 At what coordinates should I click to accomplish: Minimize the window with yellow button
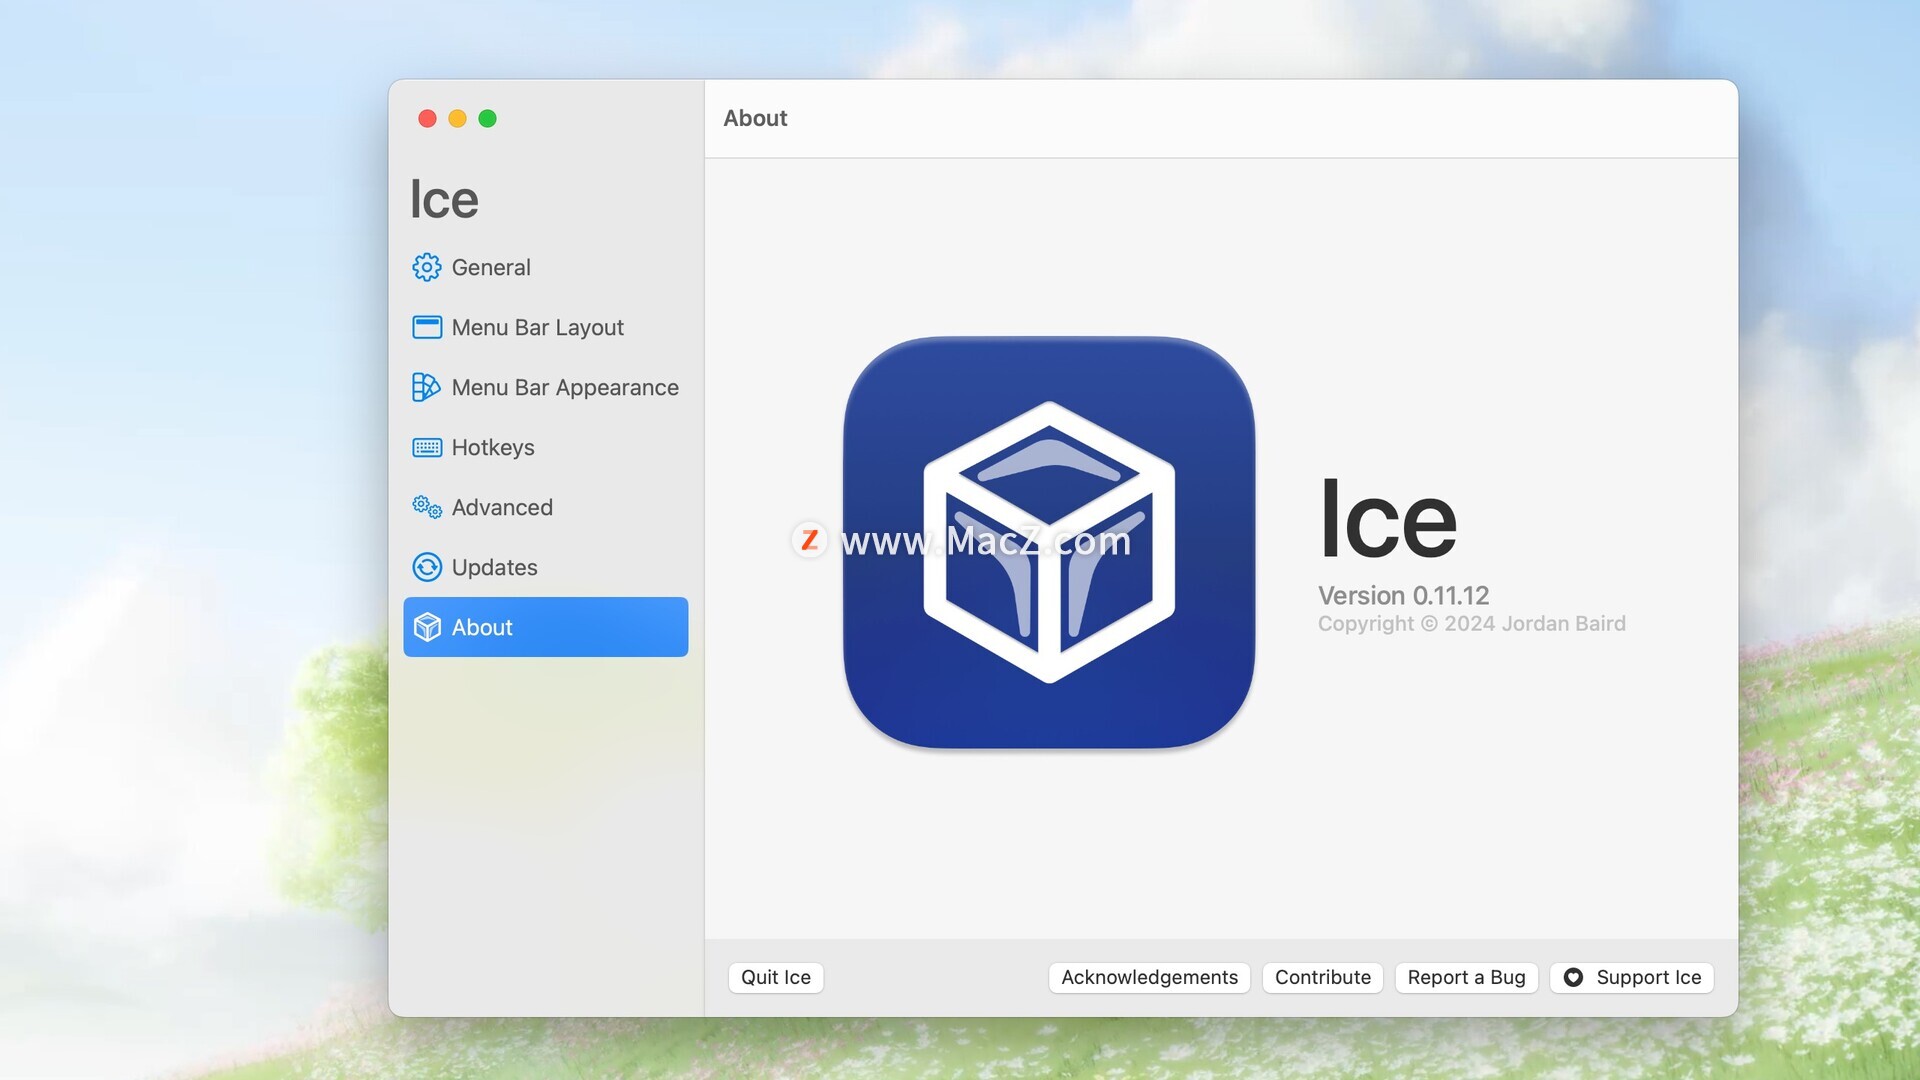[x=457, y=118]
